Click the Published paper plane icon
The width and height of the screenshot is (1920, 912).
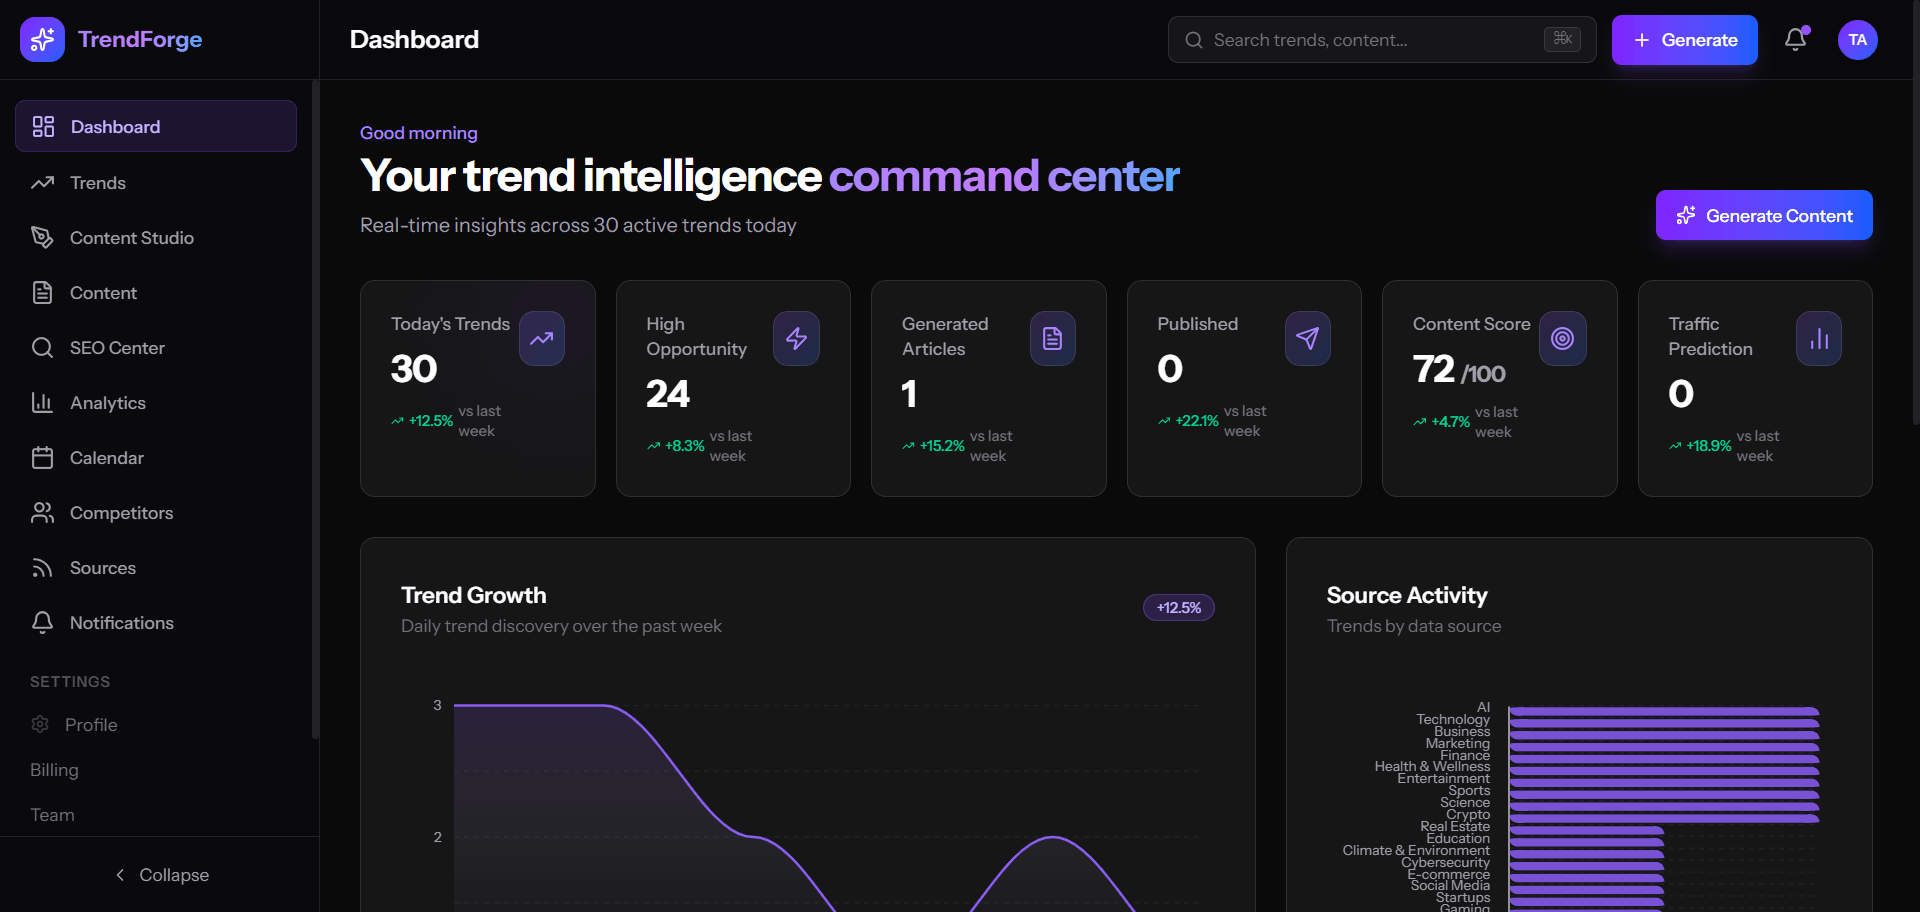point(1307,338)
